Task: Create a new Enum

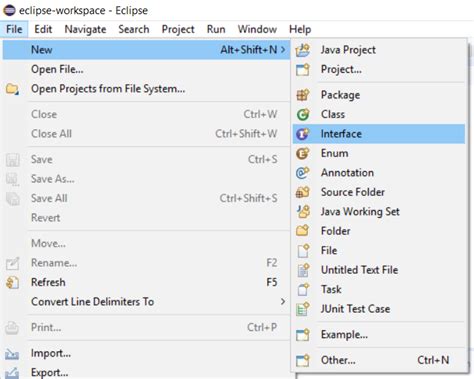Action: click(x=379, y=153)
